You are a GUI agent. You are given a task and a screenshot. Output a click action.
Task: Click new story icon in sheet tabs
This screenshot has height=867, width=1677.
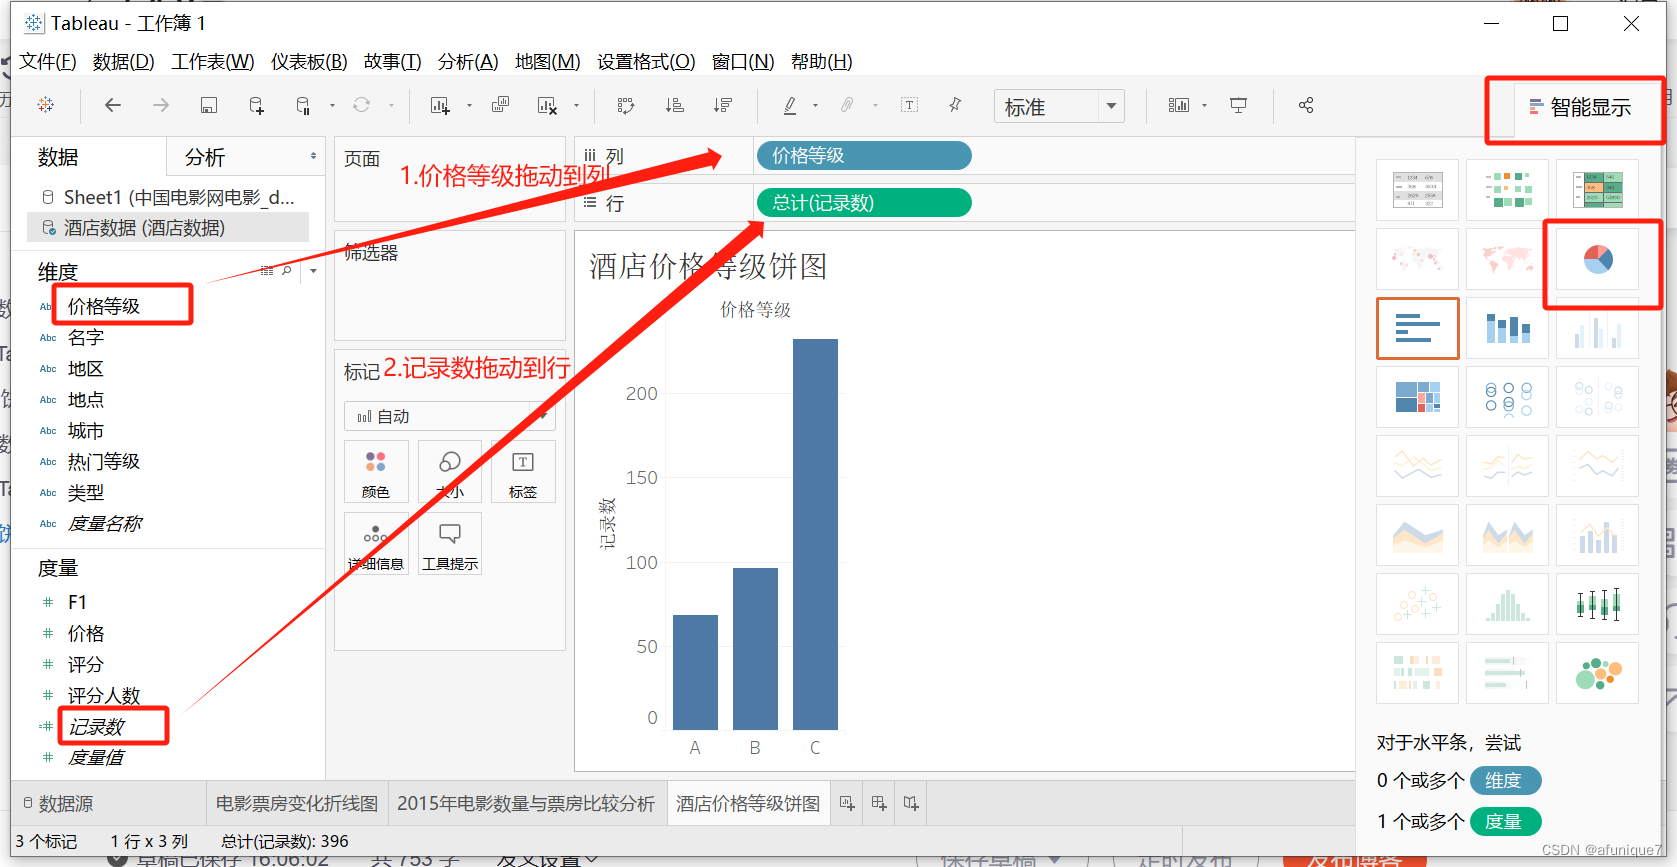[x=911, y=803]
